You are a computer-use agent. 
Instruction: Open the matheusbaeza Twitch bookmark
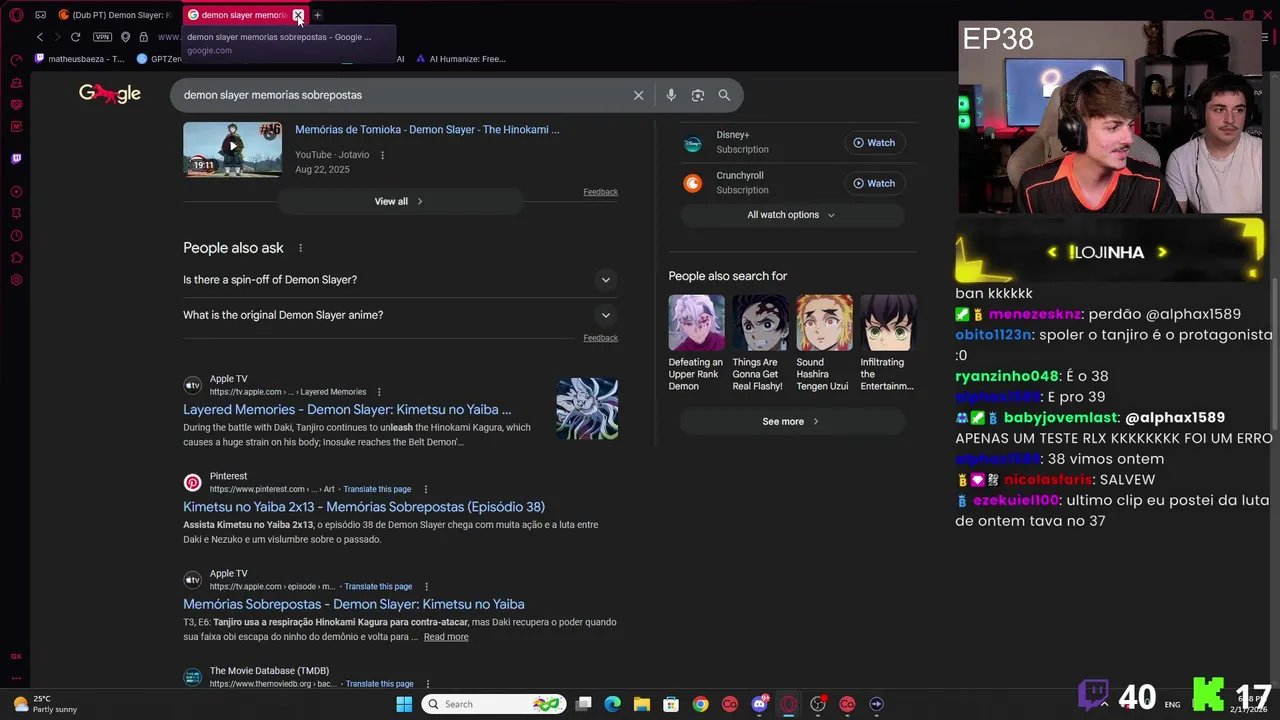(79, 59)
